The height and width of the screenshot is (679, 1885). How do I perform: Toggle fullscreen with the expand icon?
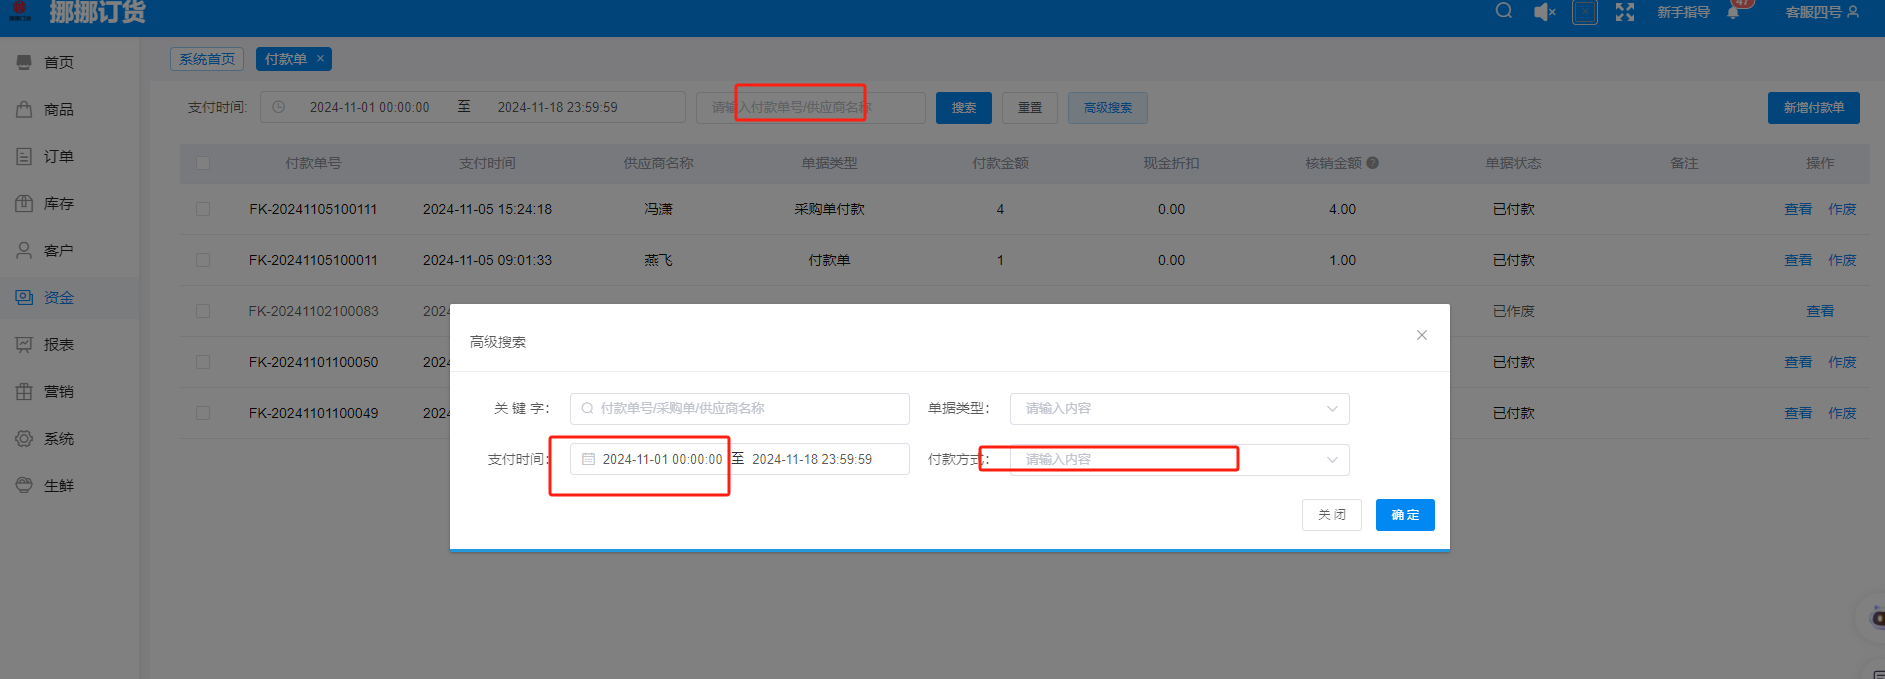click(1625, 12)
